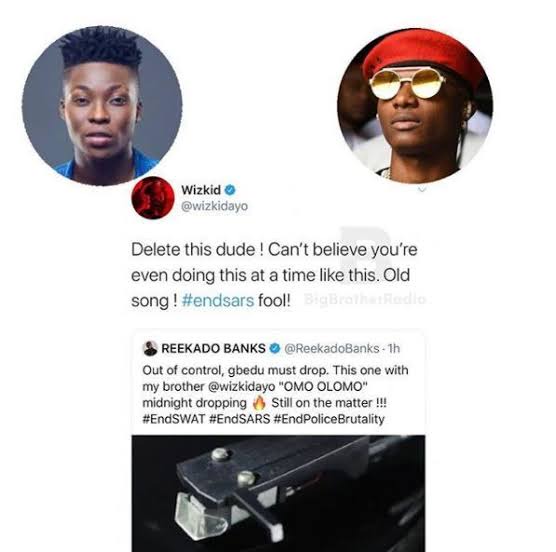Click the verified badge beside Wizkid
The height and width of the screenshot is (552, 556).
(230, 190)
